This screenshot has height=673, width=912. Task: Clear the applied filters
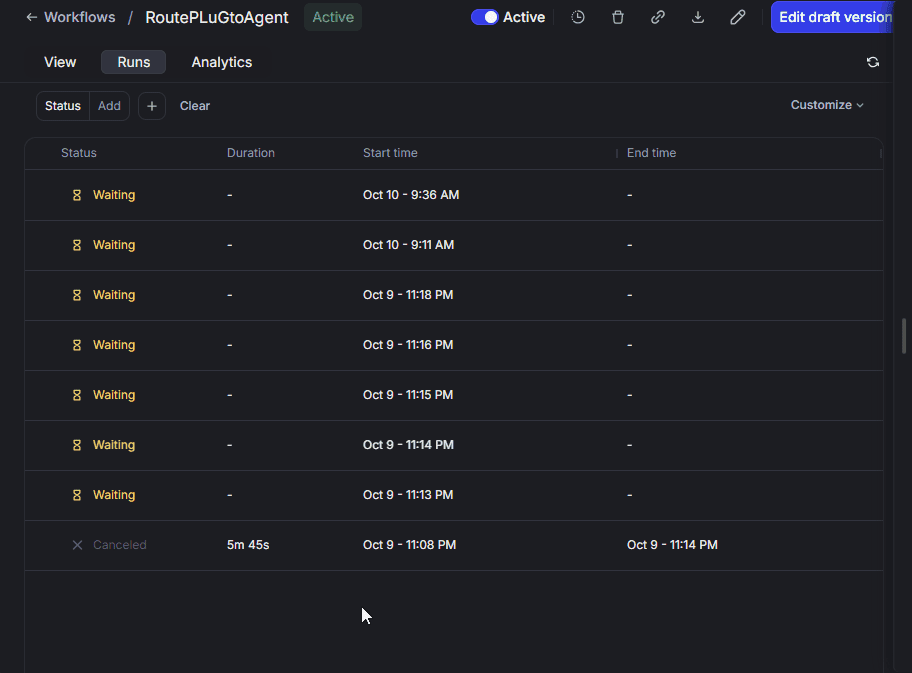click(x=195, y=106)
